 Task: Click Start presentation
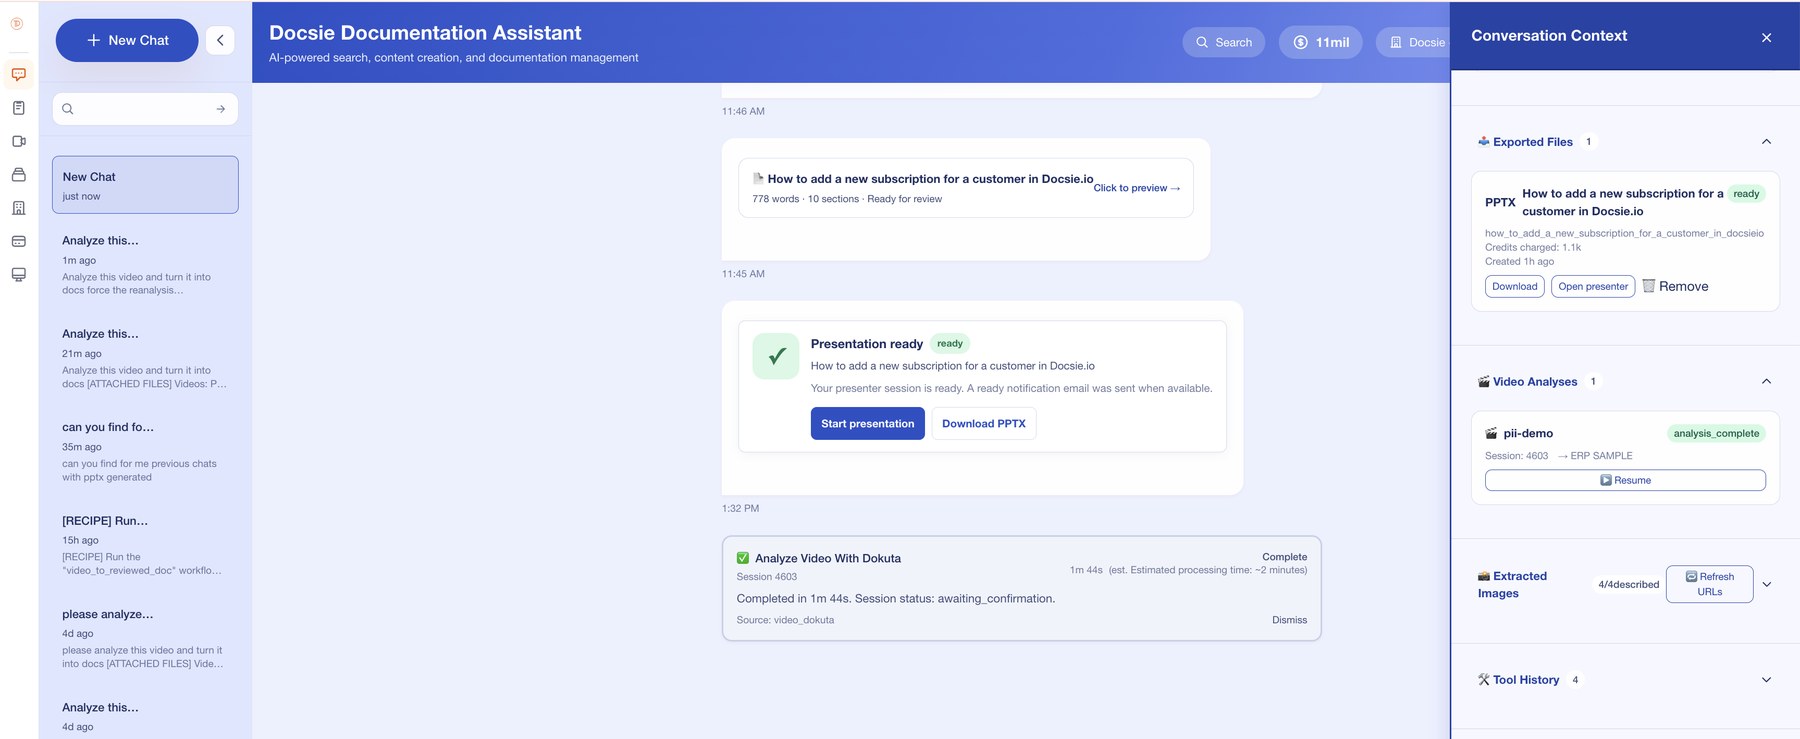pyautogui.click(x=868, y=424)
